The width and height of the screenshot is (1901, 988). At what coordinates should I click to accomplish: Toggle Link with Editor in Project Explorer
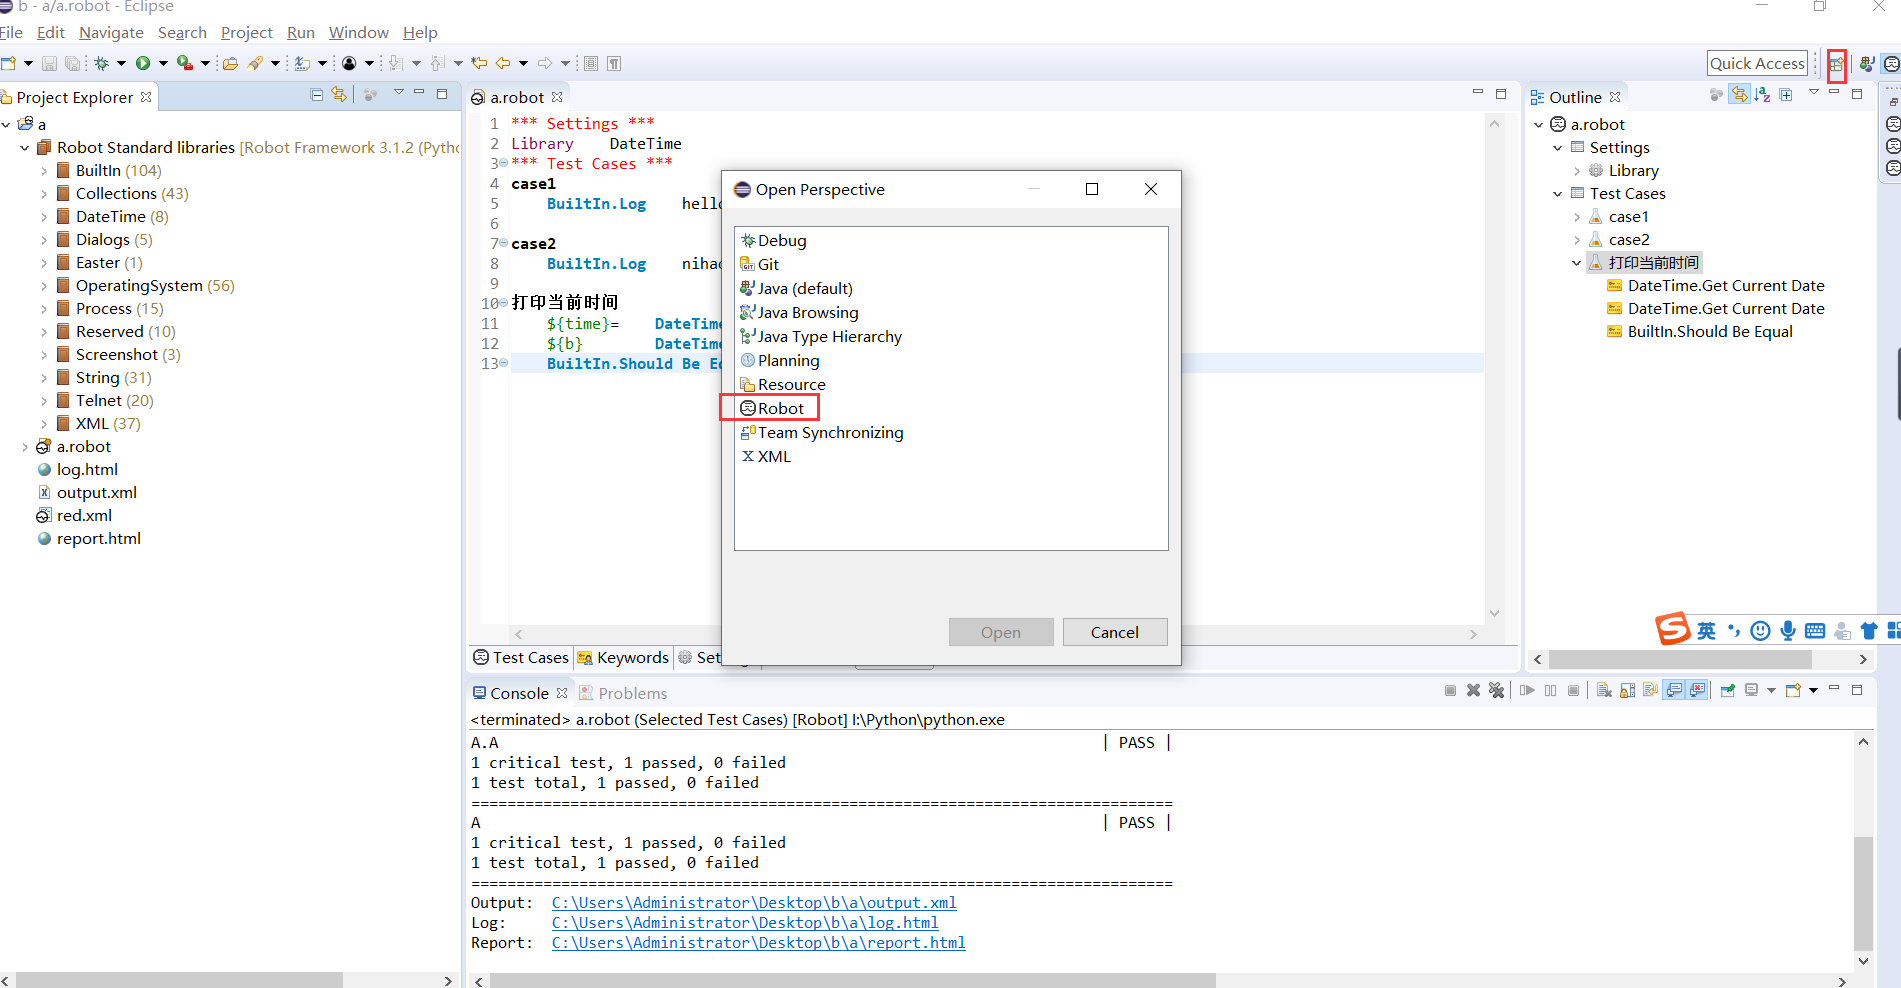point(340,95)
